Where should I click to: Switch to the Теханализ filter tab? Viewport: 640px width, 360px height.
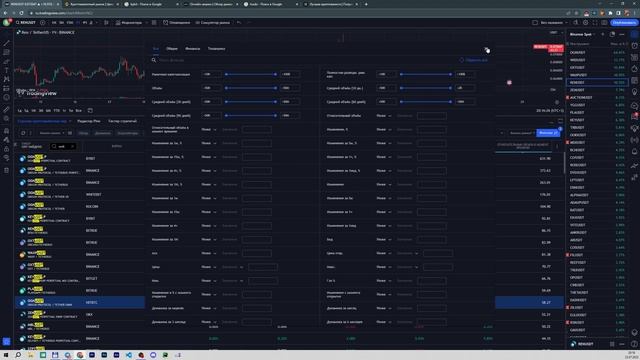click(216, 49)
